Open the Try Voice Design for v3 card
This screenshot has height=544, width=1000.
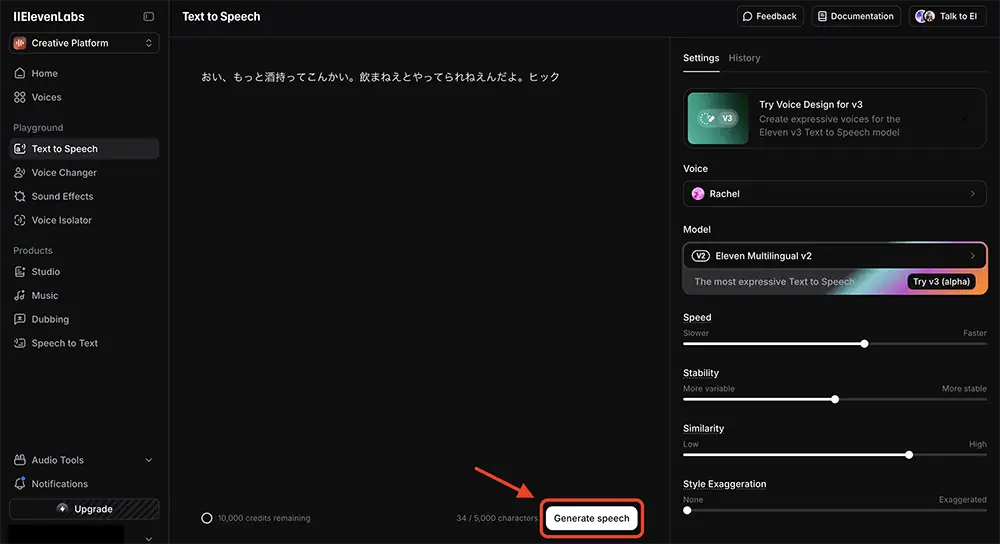point(834,119)
